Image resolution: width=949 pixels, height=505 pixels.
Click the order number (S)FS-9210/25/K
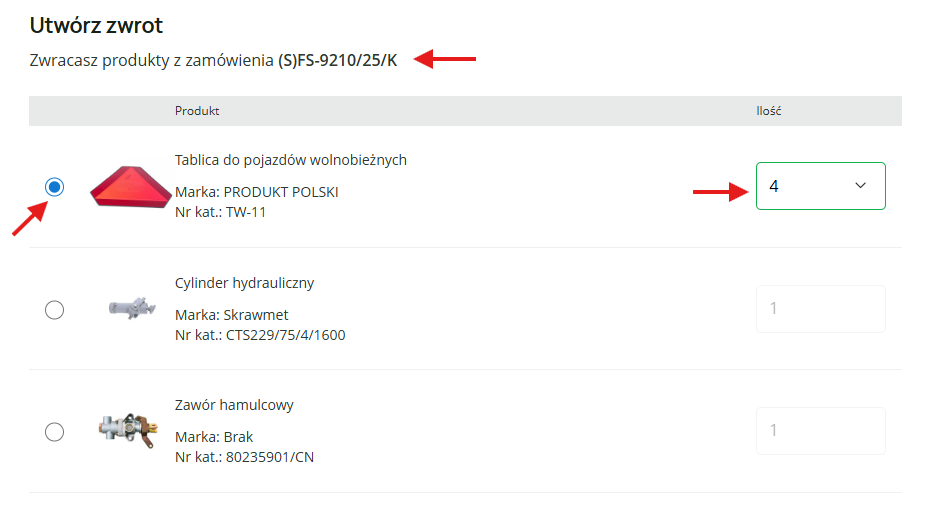(337, 61)
